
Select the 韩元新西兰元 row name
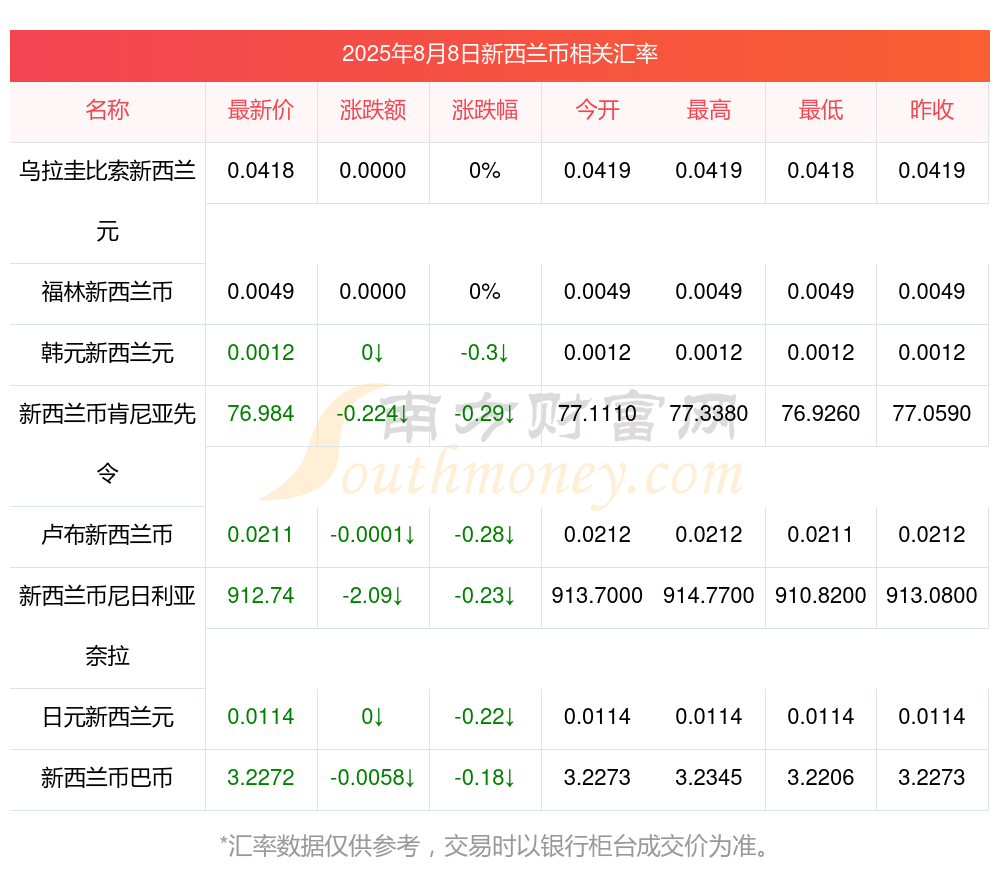coord(107,353)
